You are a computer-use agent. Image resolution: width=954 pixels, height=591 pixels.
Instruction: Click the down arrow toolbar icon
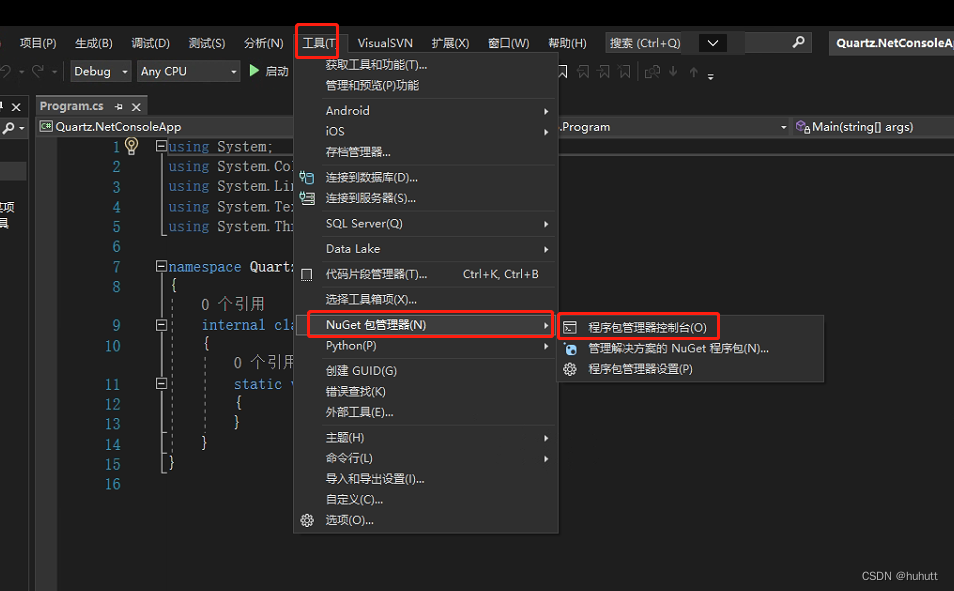coord(673,72)
